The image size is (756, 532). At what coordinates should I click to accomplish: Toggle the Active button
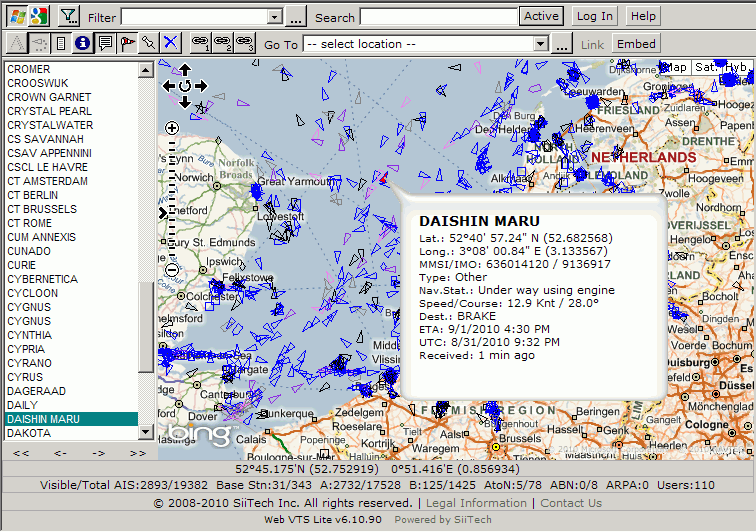541,16
